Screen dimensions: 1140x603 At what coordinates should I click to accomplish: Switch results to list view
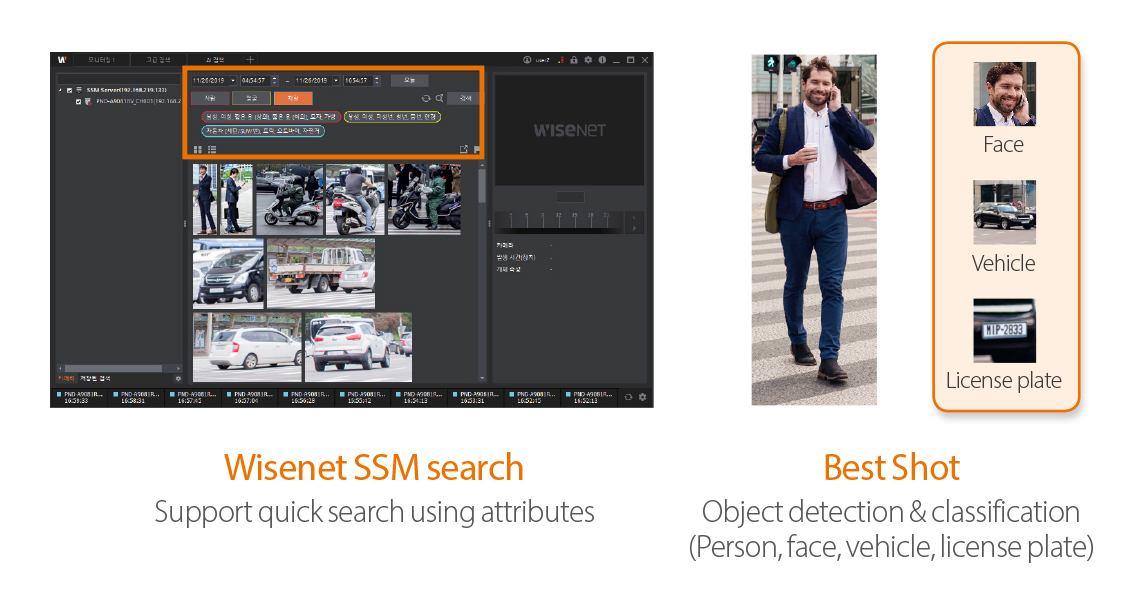[212, 149]
